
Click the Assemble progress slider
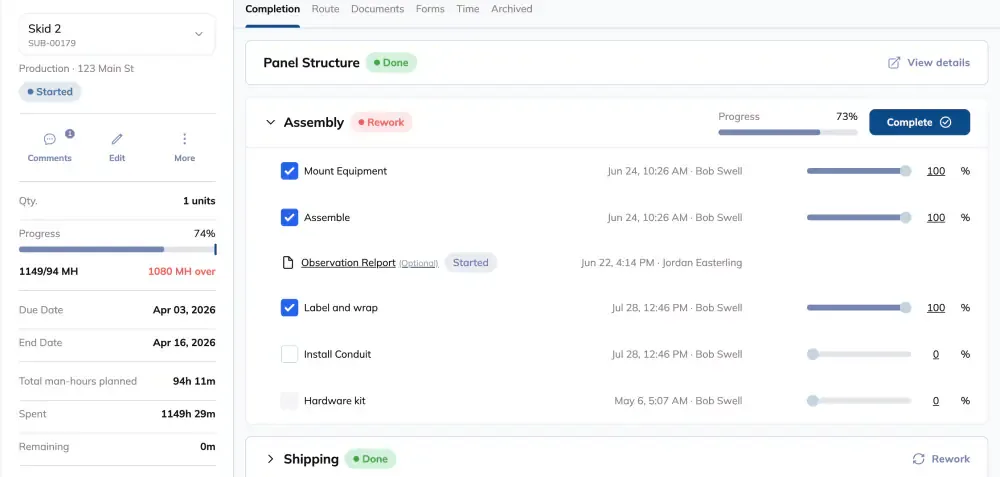point(858,217)
